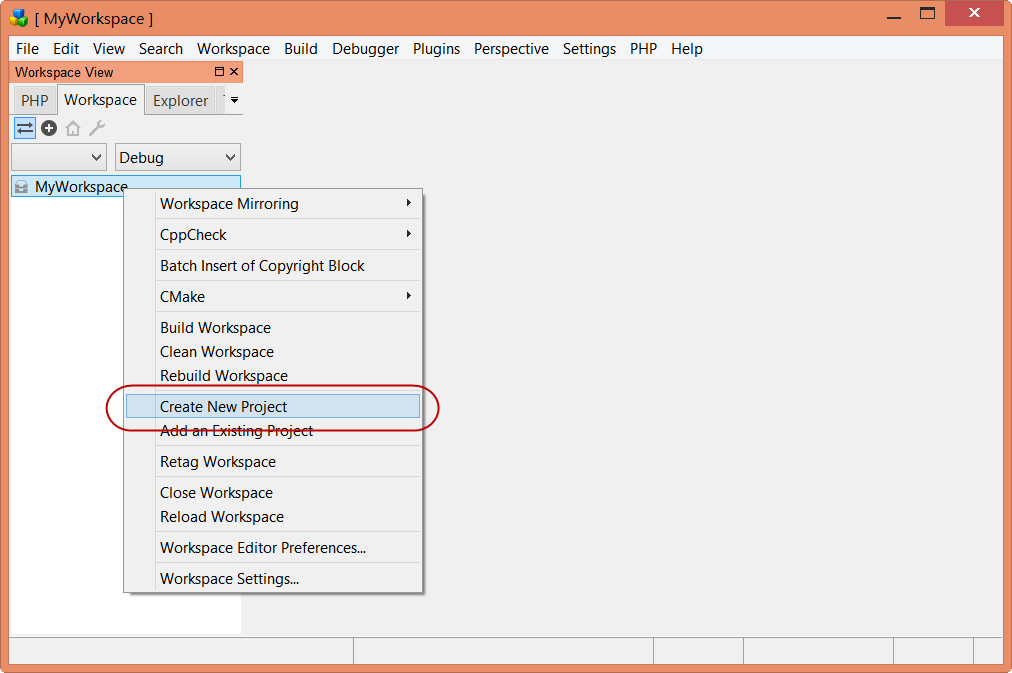
Task: Open the Search menu
Action: point(161,49)
